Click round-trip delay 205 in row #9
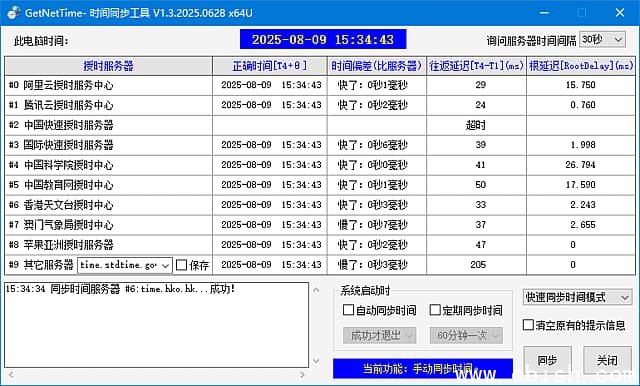The image size is (640, 386). click(x=478, y=265)
